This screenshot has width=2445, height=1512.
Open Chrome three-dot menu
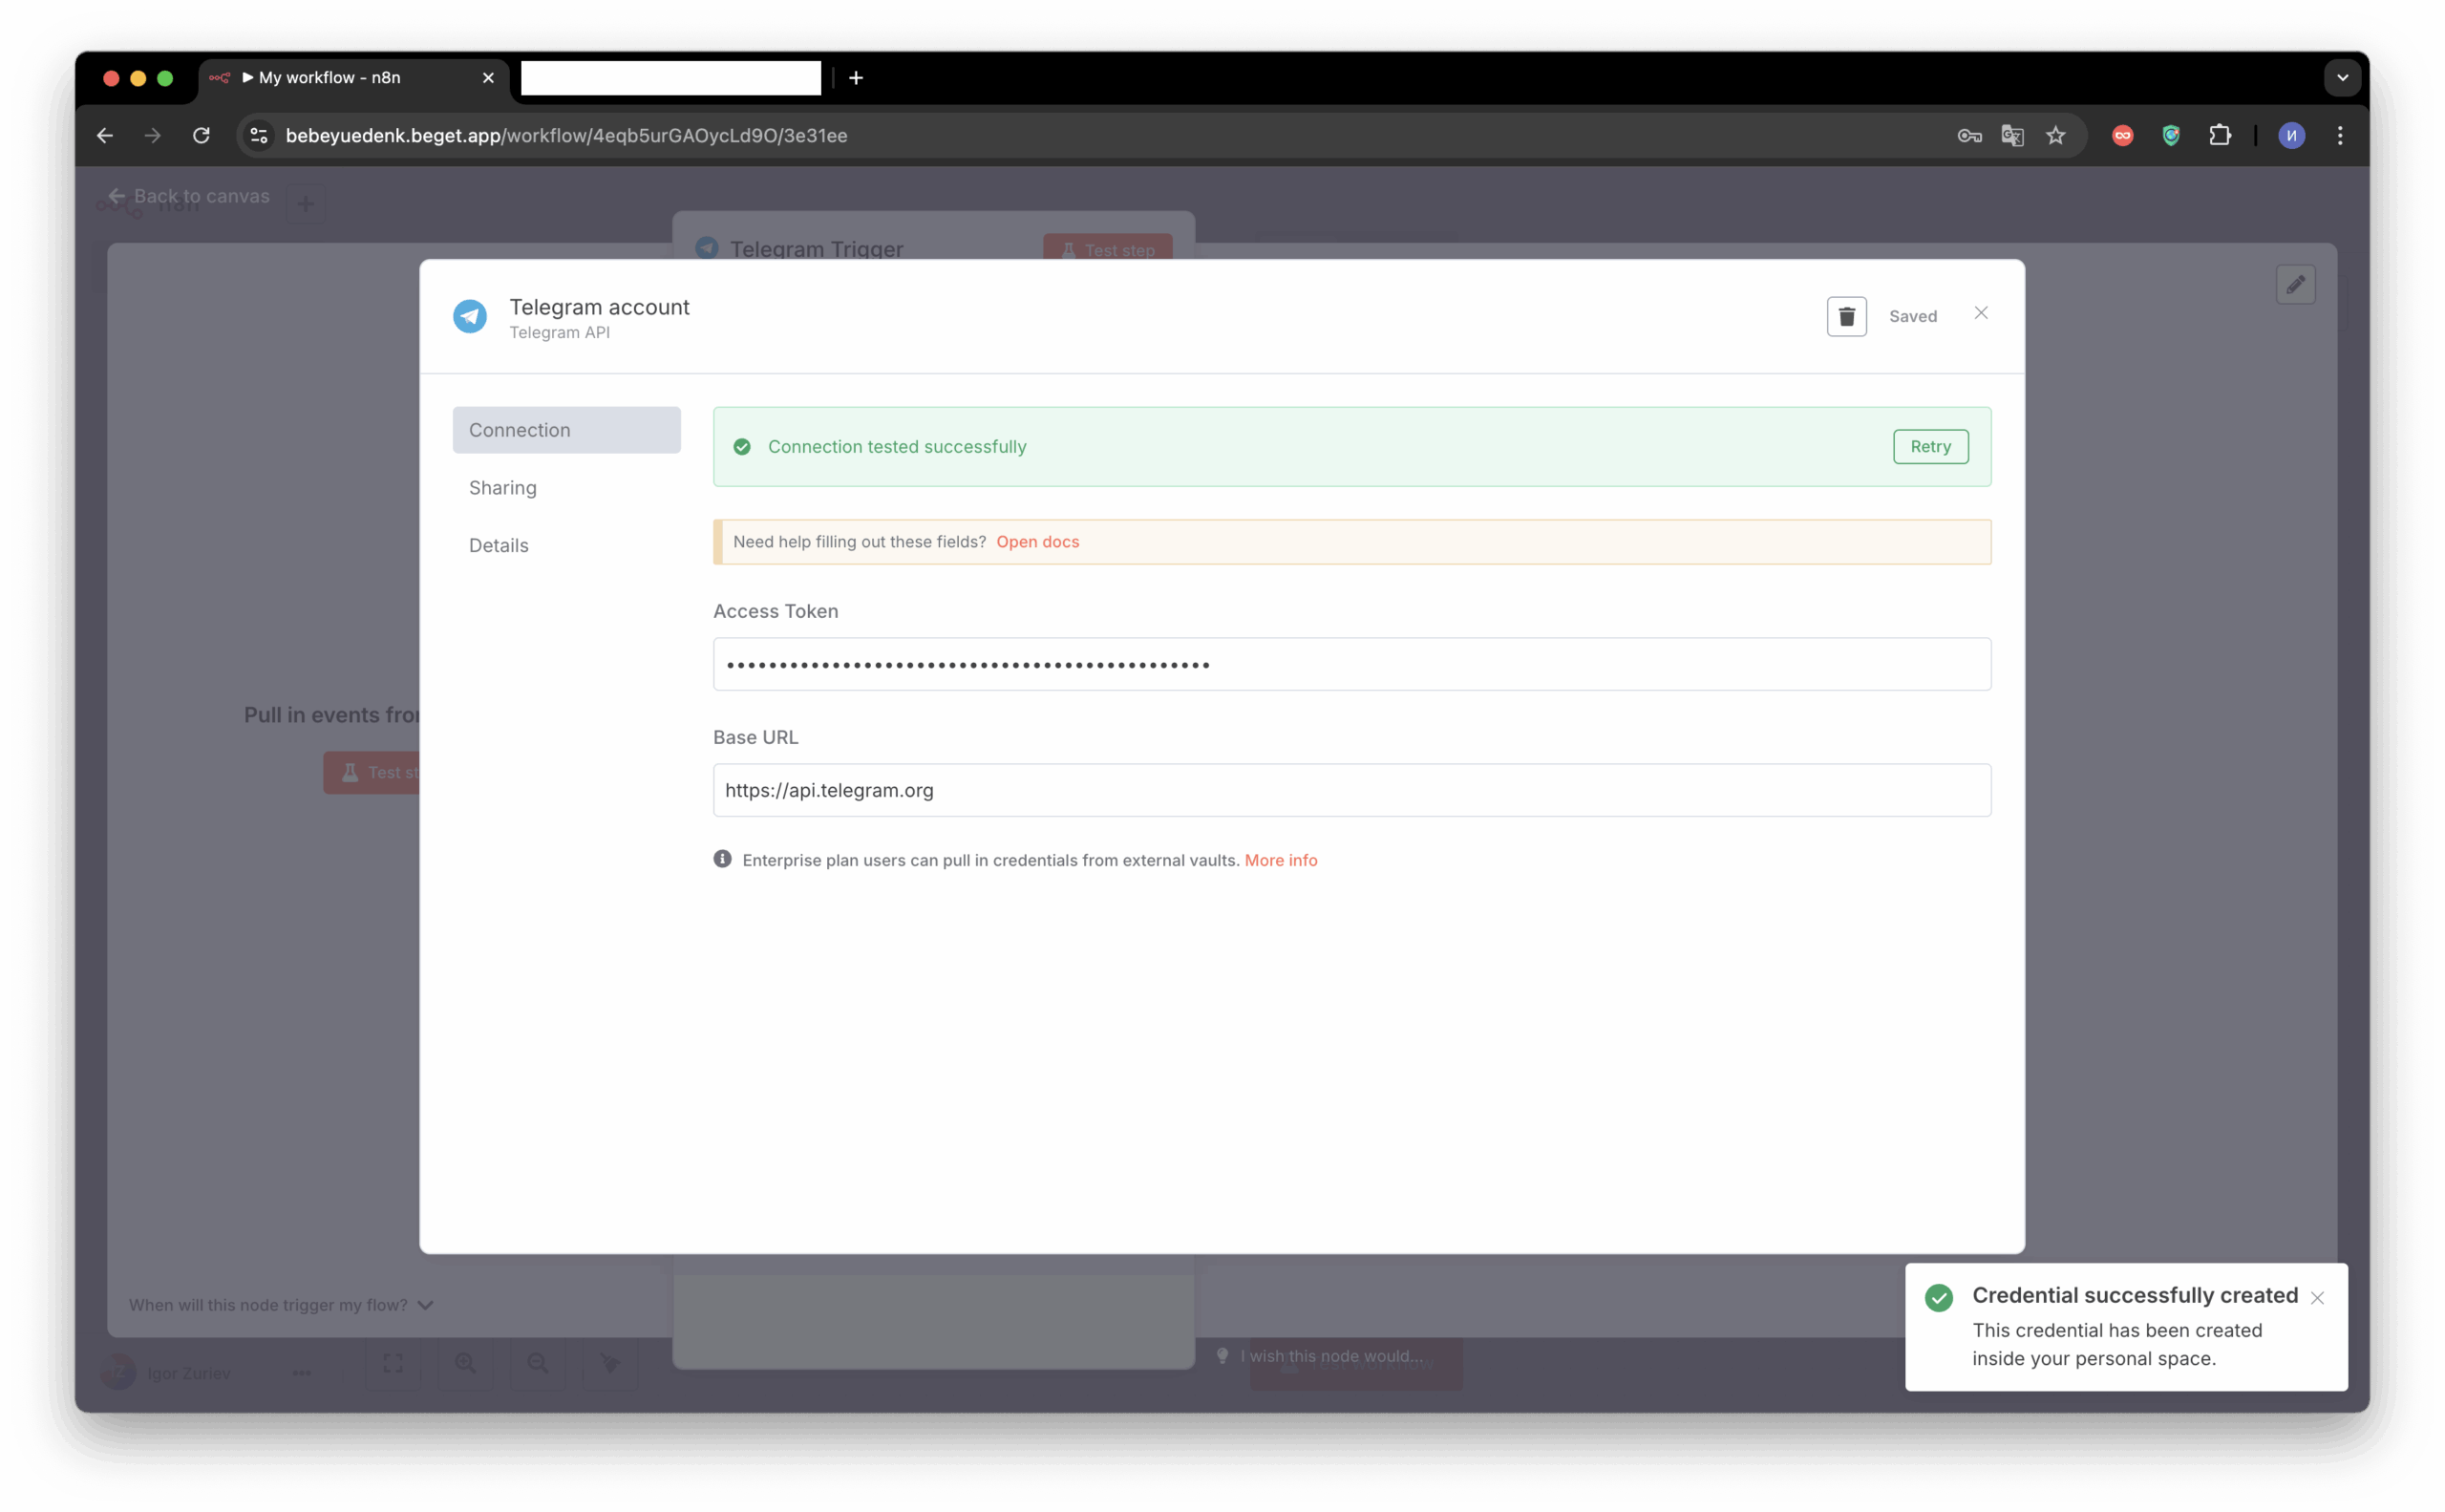pyautogui.click(x=2339, y=136)
